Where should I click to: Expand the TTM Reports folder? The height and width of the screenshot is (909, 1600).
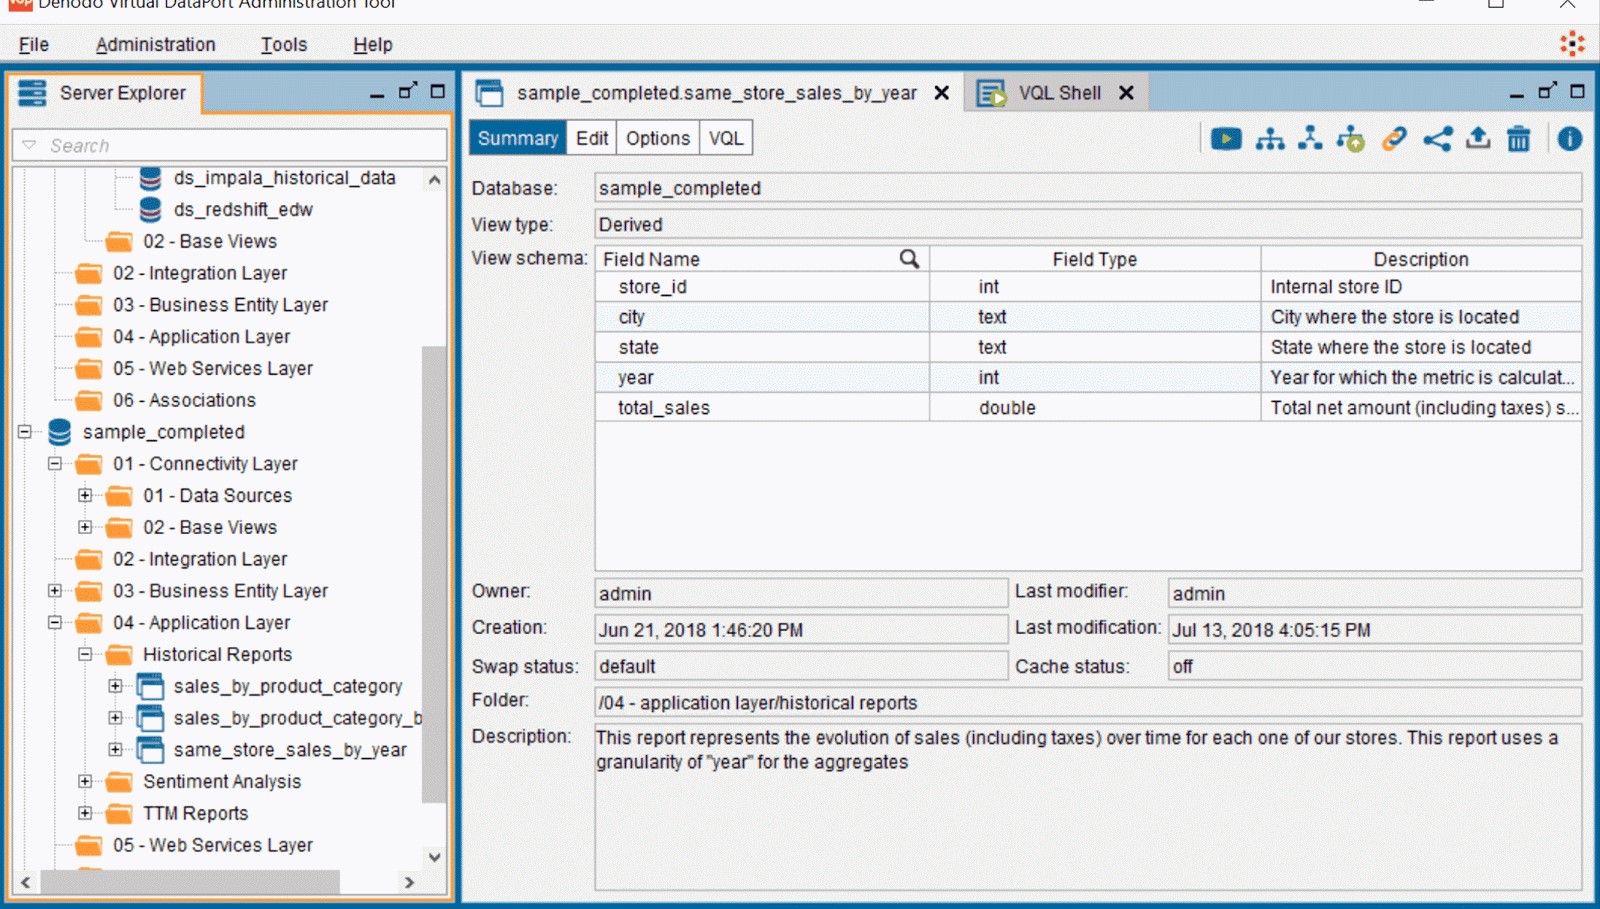pyautogui.click(x=85, y=813)
